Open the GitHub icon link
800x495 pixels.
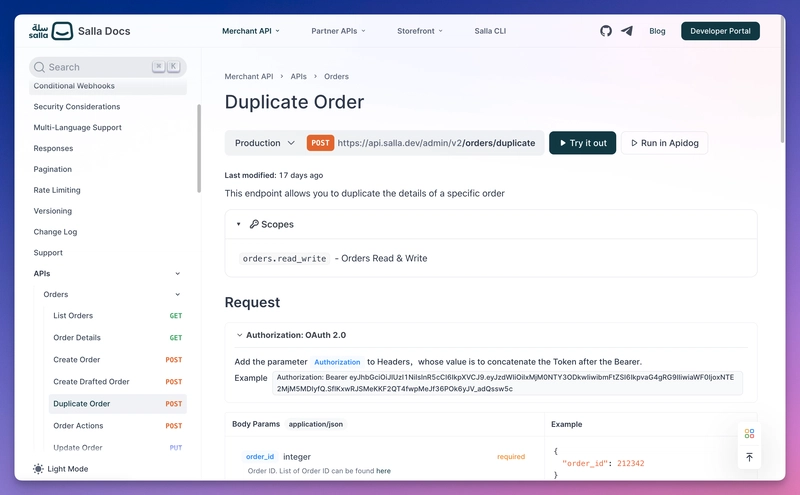point(606,31)
